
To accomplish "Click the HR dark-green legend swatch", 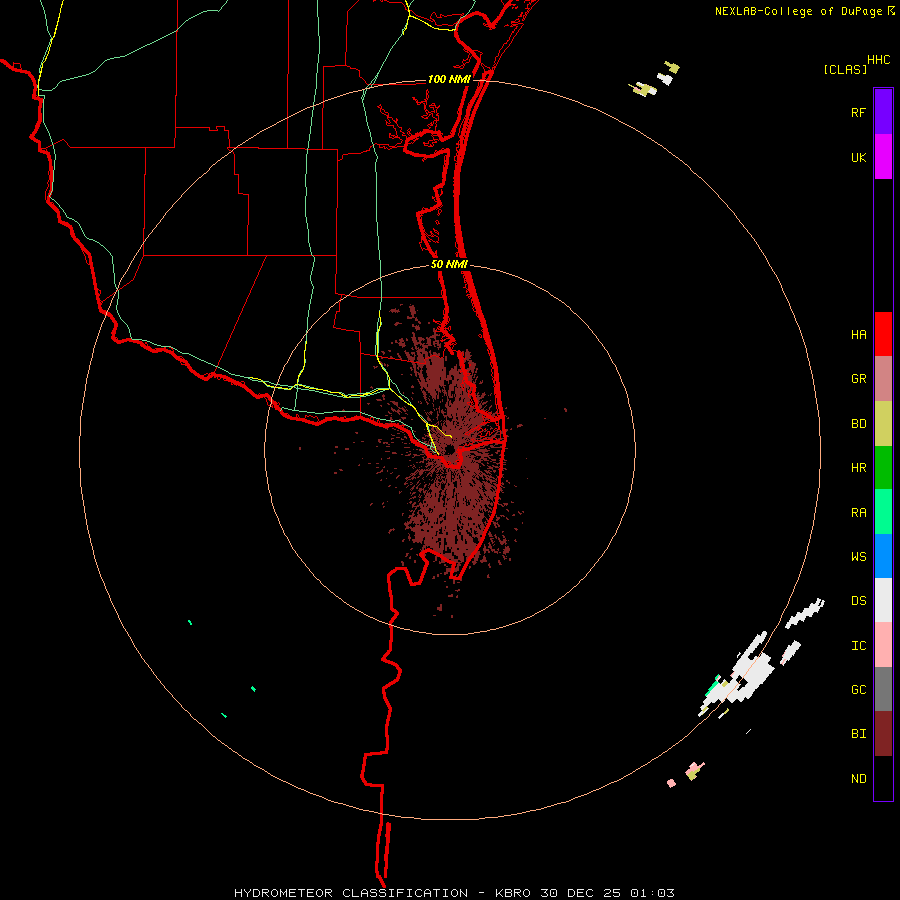I will coord(883,468).
